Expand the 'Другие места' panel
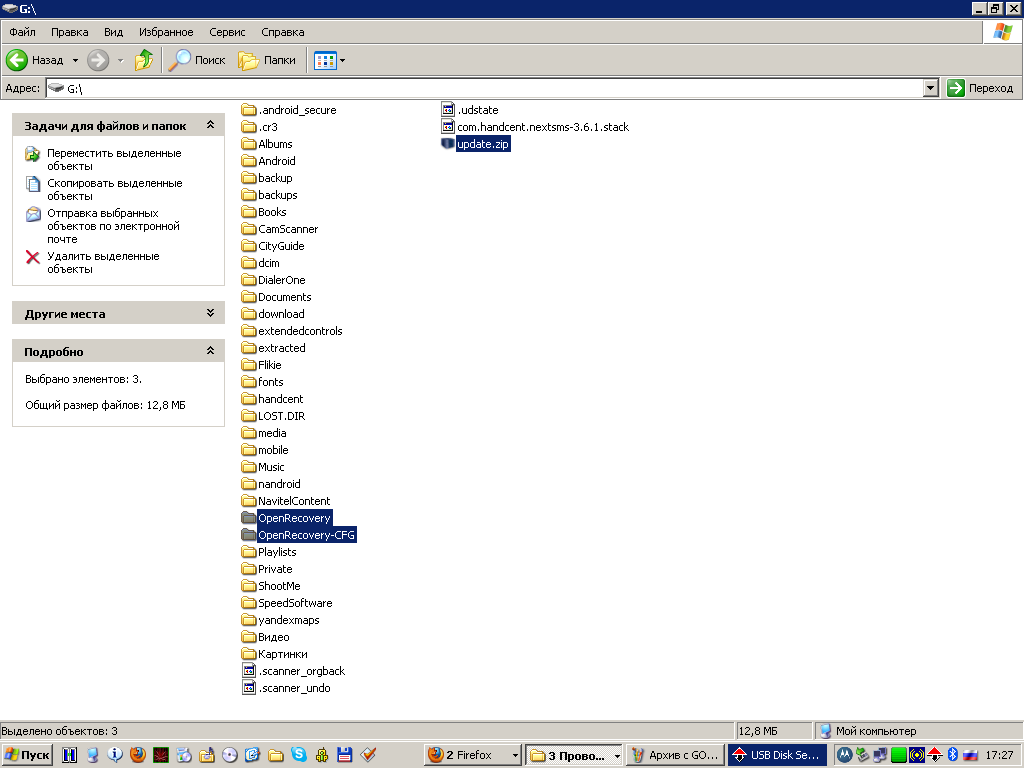Screen dimensions: 1024x768 [210, 313]
